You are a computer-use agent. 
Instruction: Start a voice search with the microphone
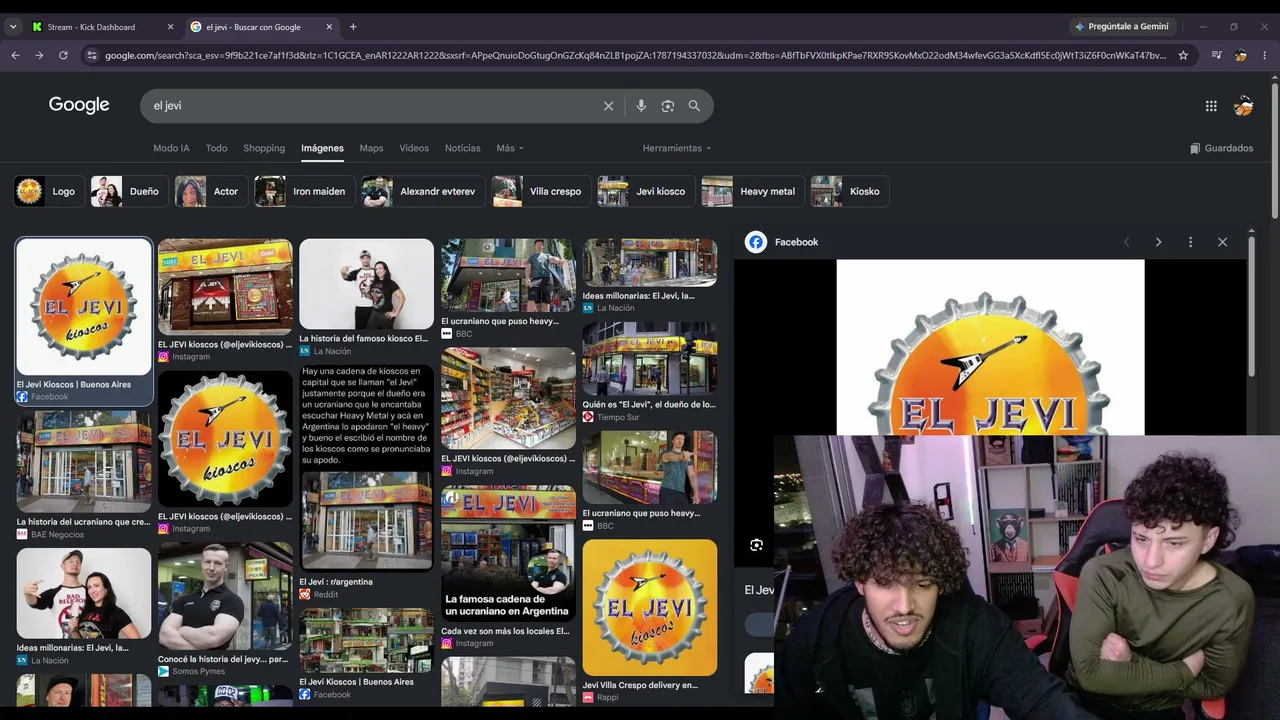pos(641,105)
